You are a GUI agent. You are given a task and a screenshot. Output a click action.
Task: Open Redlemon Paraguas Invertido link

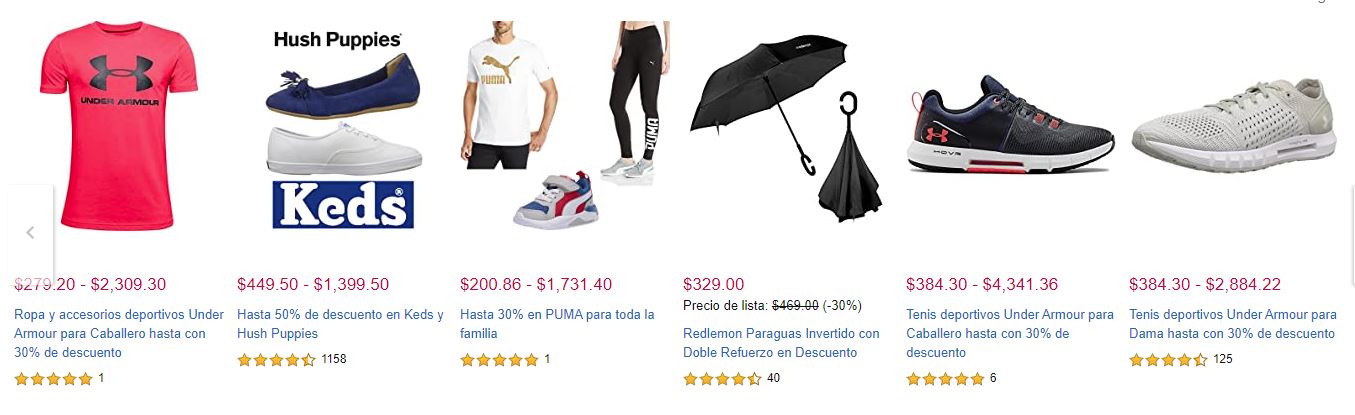pyautogui.click(x=781, y=343)
